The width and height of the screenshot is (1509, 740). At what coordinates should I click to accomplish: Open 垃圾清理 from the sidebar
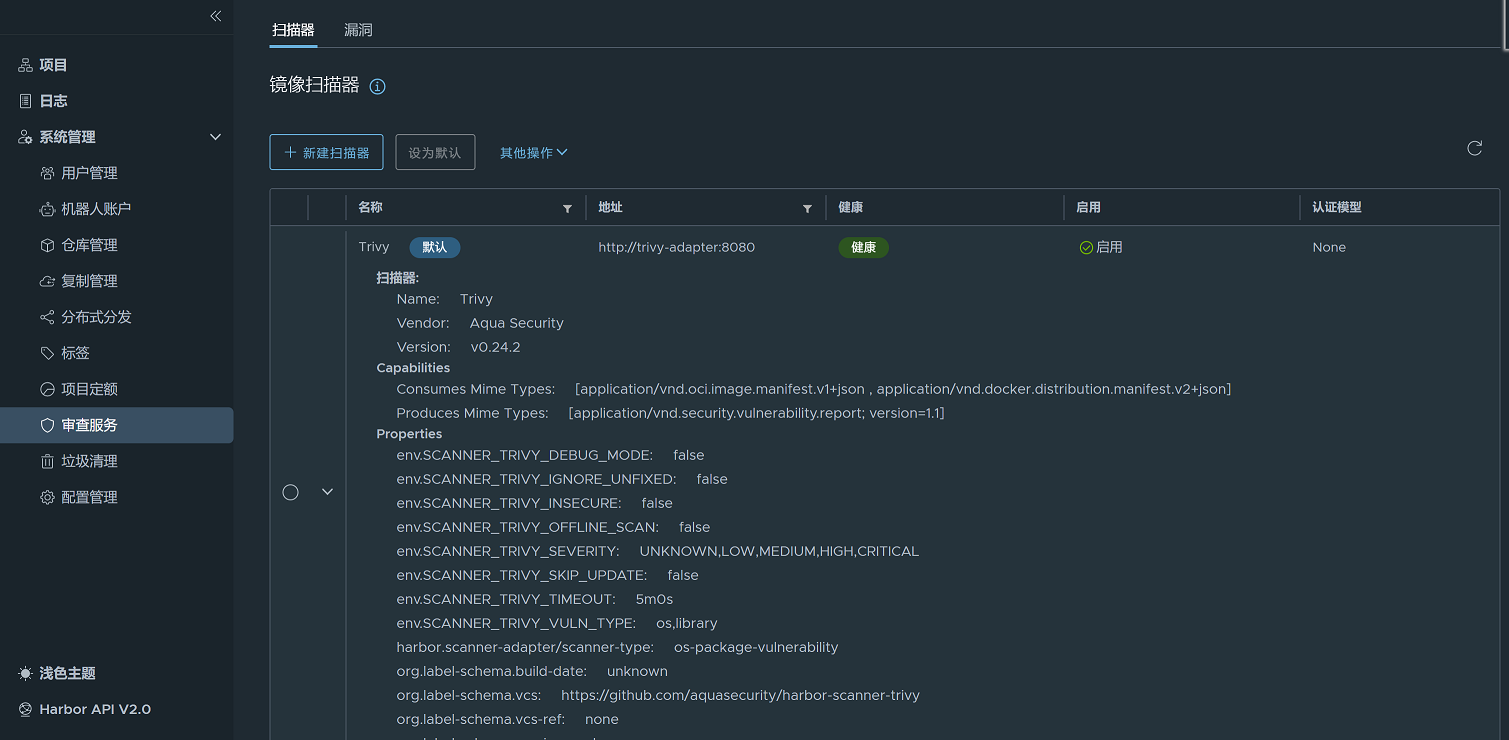[89, 461]
